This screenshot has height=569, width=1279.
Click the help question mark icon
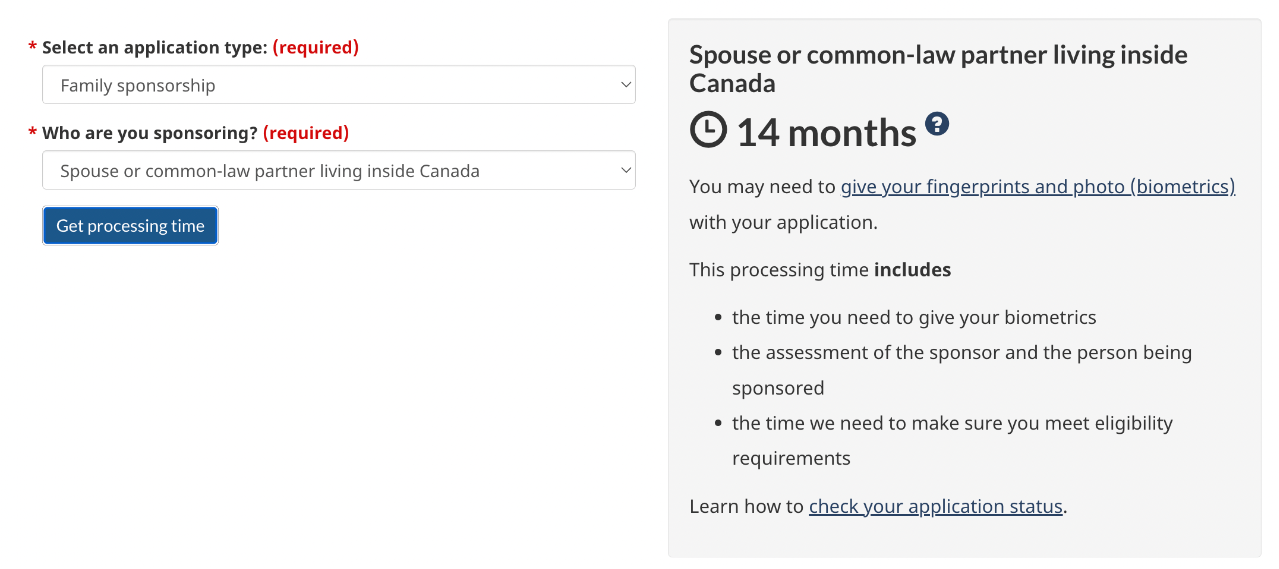click(x=937, y=124)
